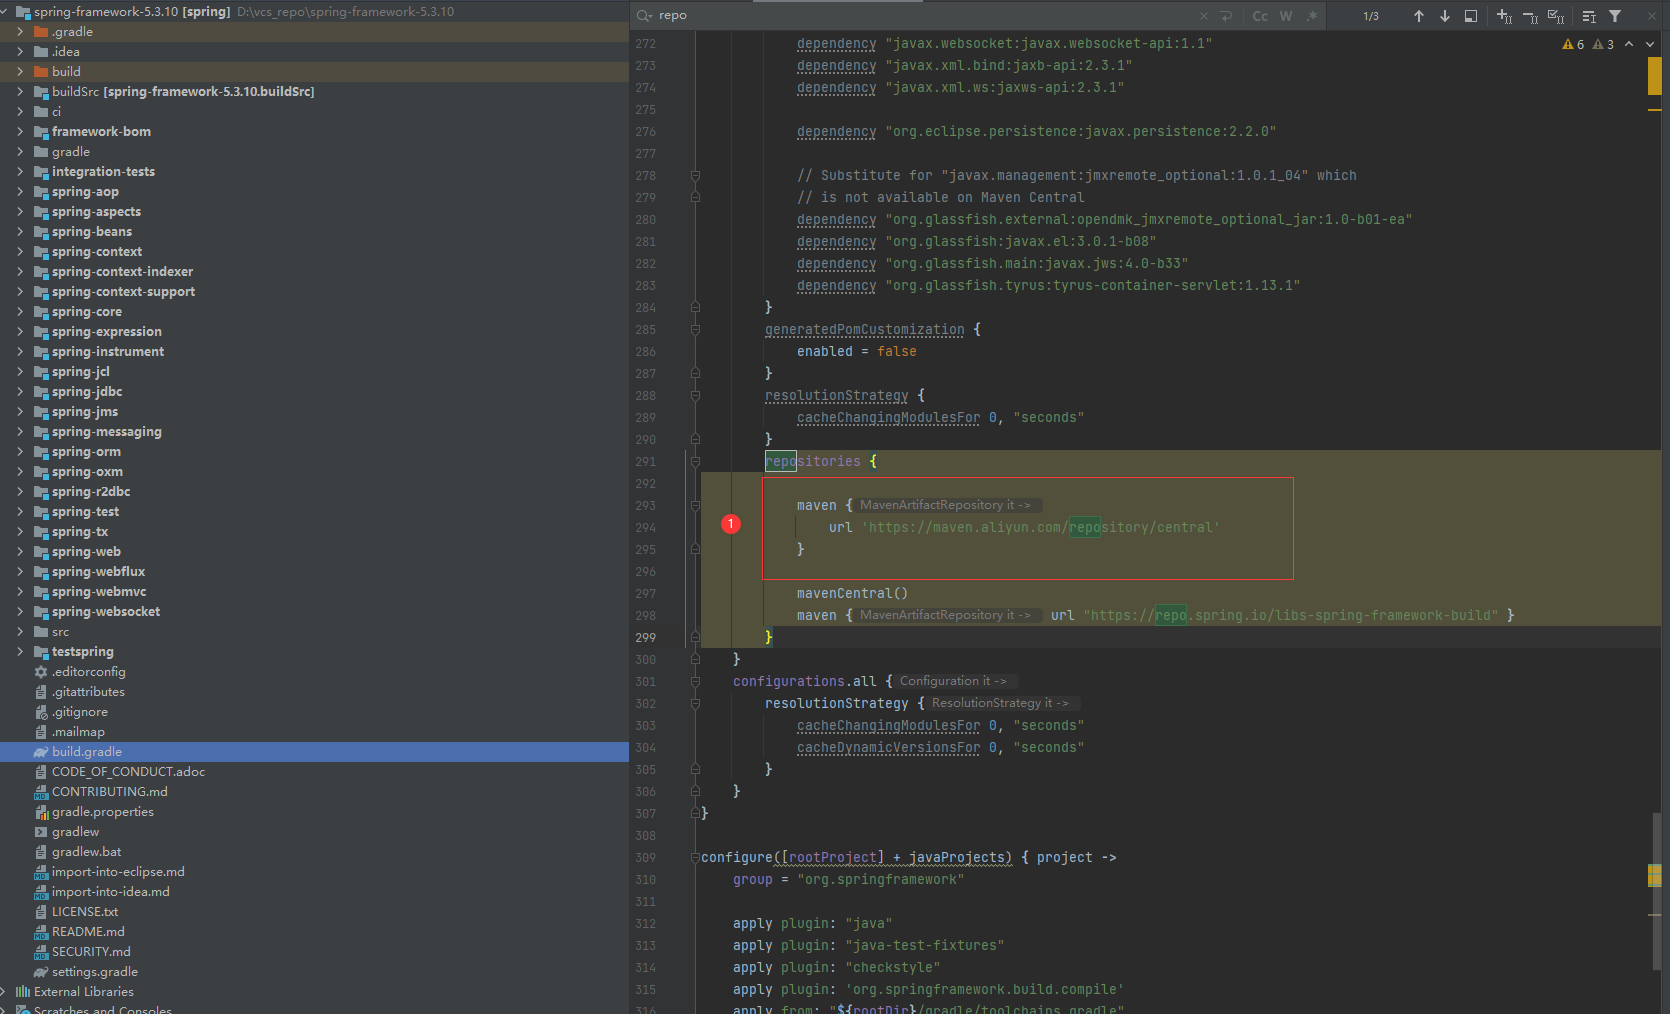Expand the testspring module
Image resolution: width=1670 pixels, height=1014 pixels.
pos(20,652)
